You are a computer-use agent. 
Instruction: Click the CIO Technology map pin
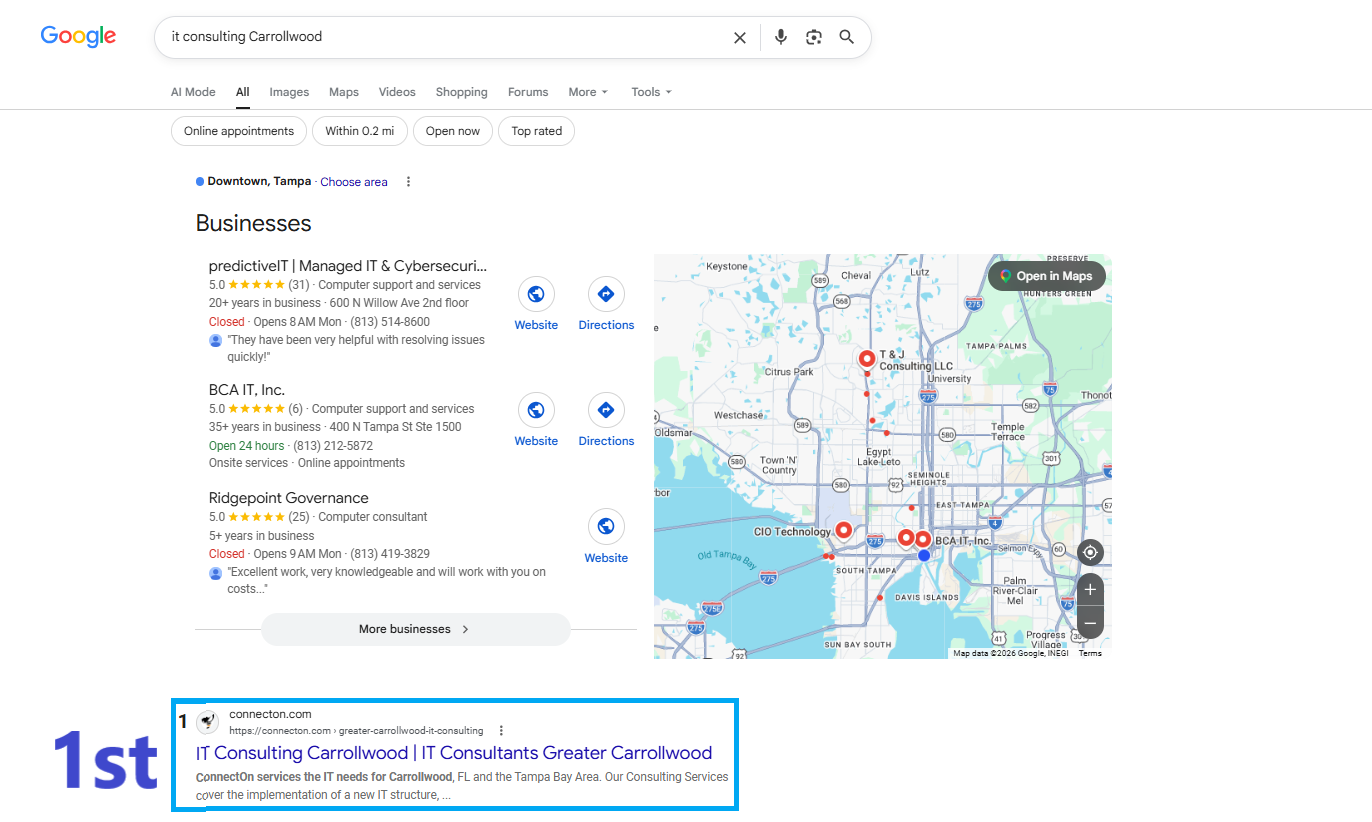[x=843, y=531]
